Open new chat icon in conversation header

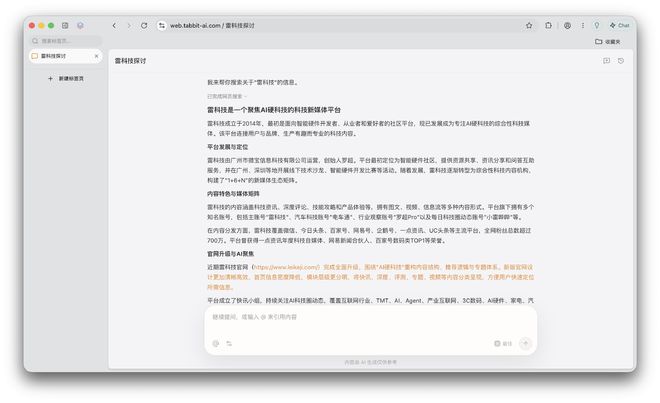606,61
